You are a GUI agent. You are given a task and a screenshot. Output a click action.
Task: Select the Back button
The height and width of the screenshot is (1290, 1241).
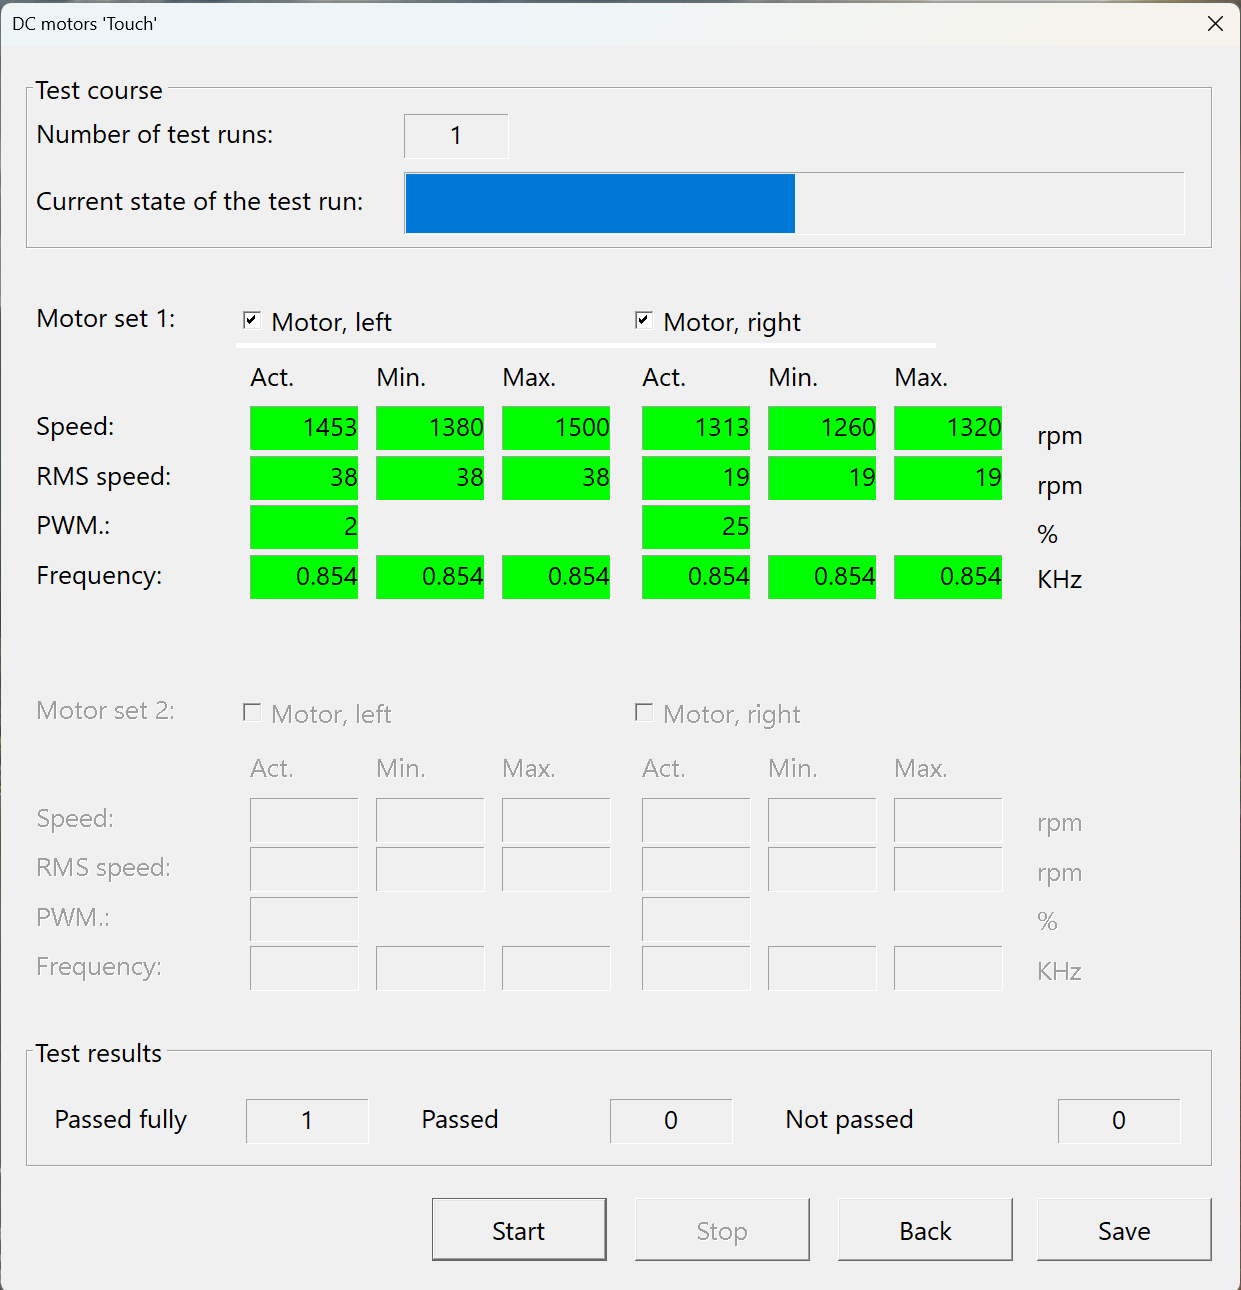click(x=924, y=1229)
